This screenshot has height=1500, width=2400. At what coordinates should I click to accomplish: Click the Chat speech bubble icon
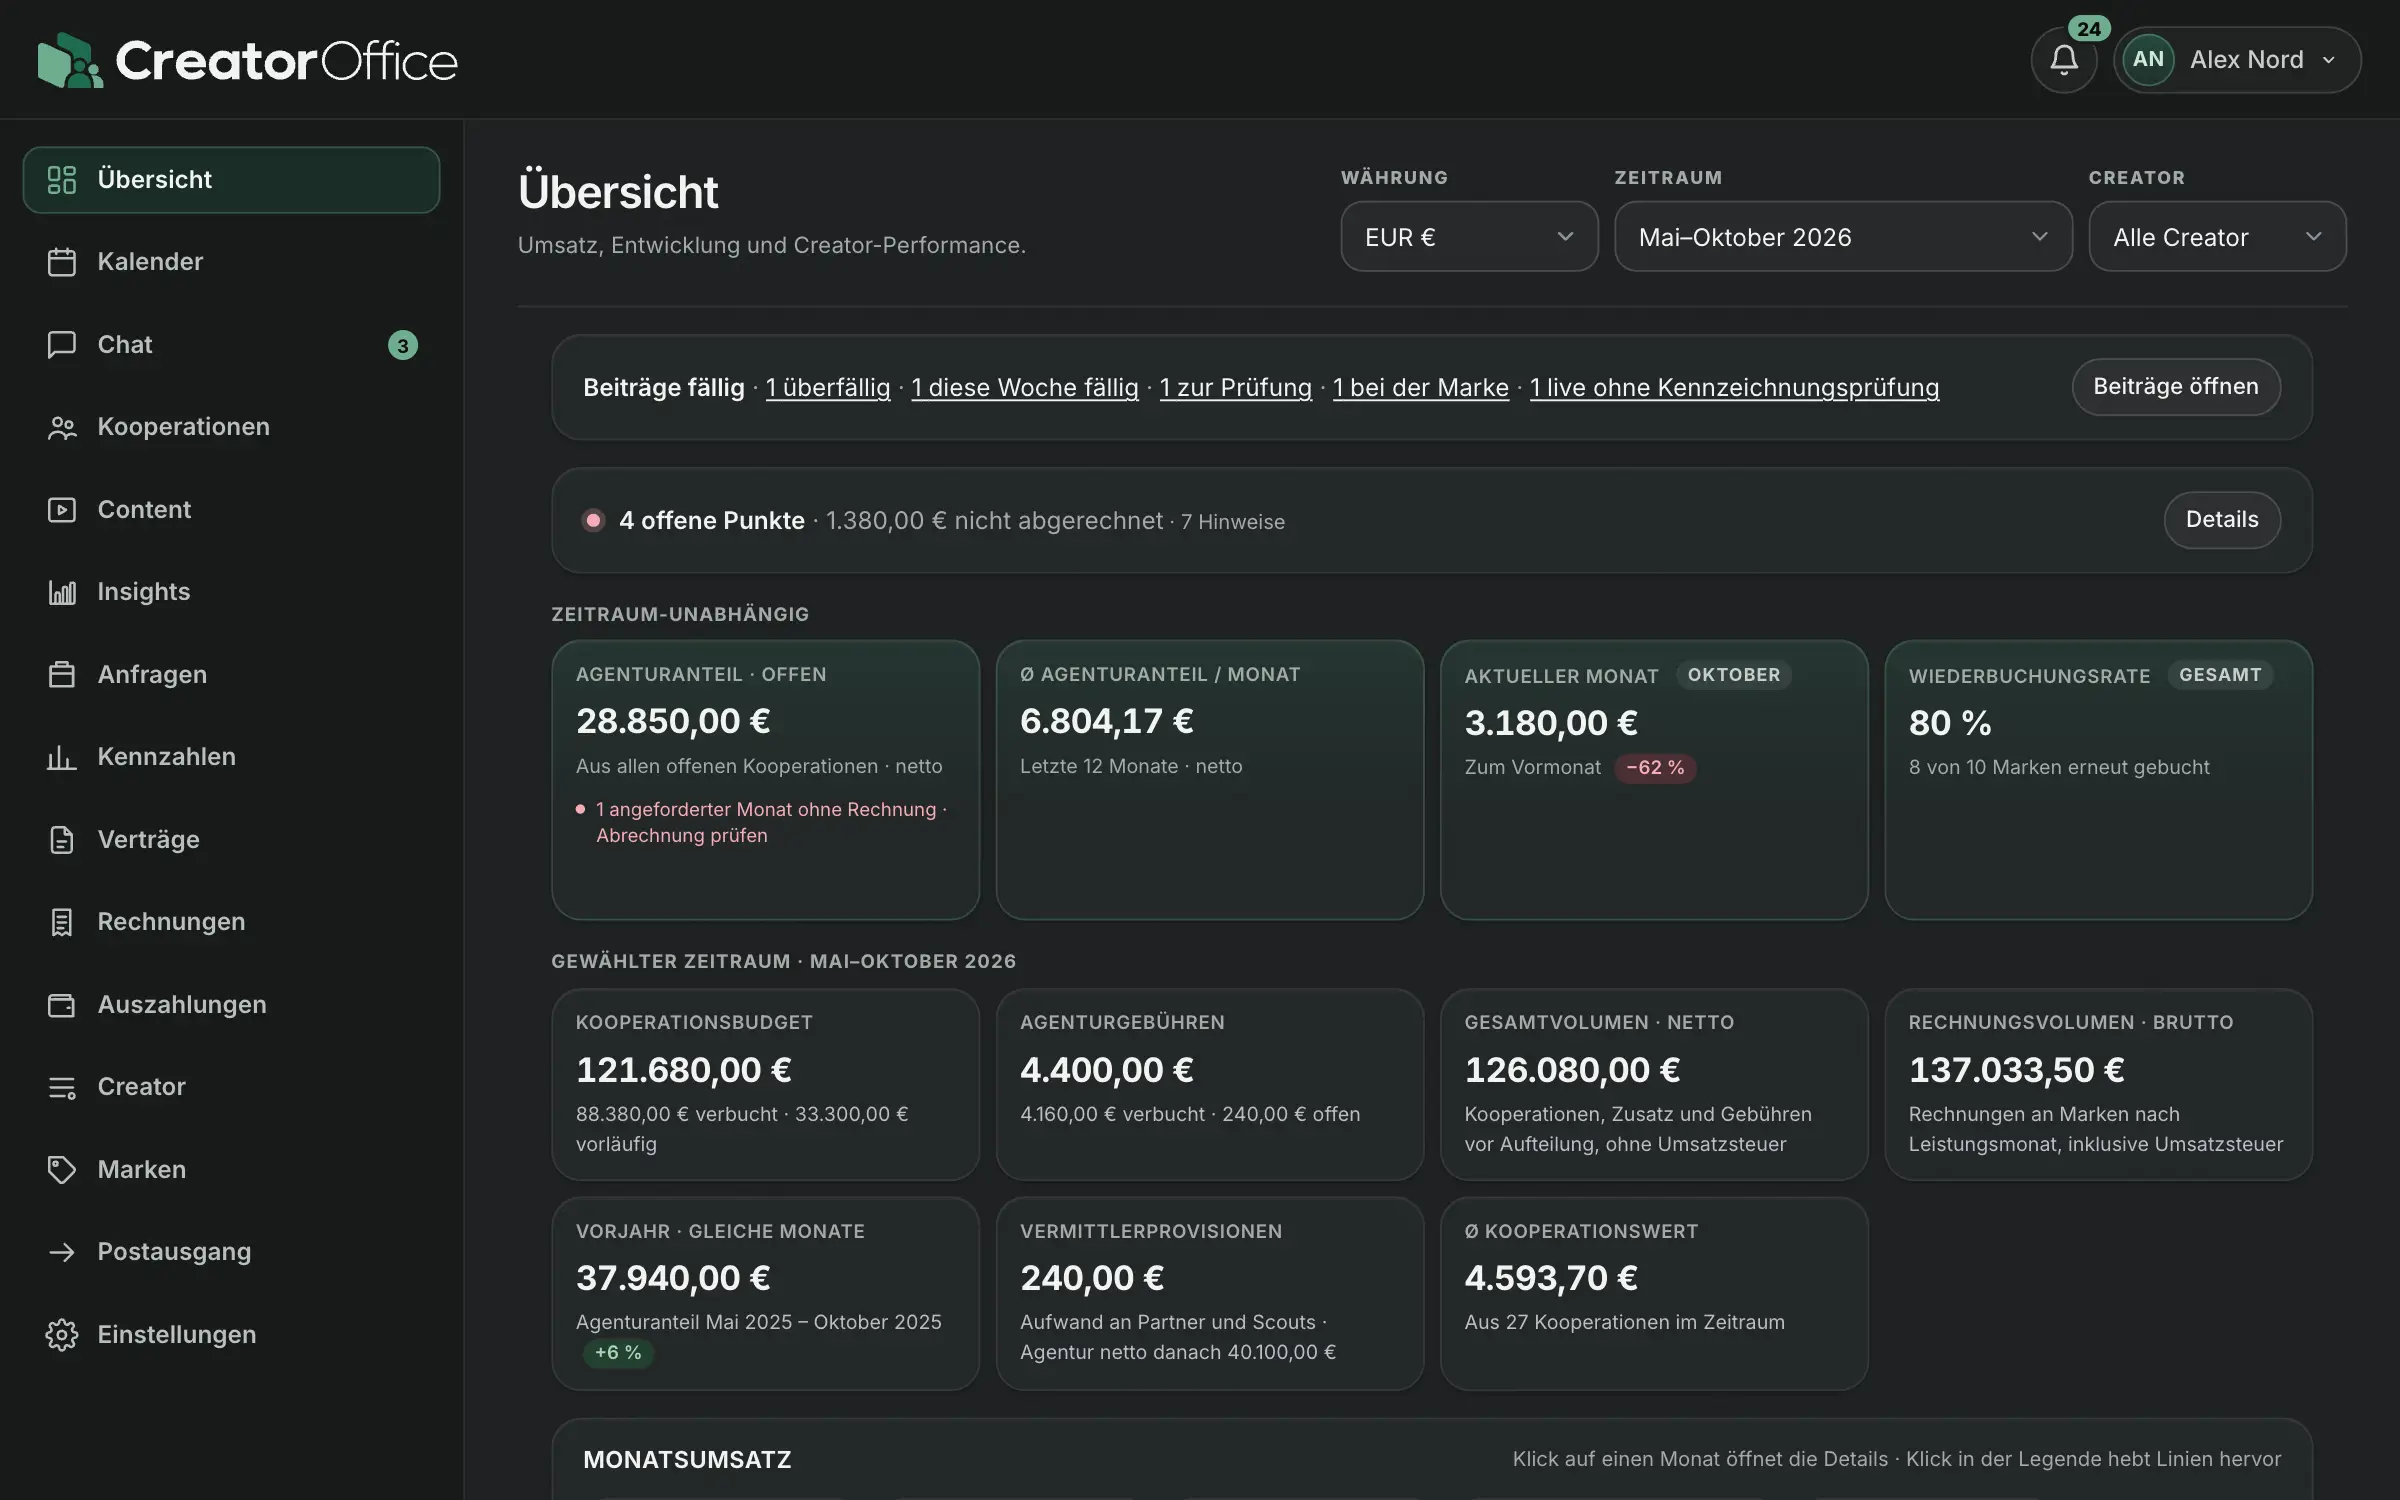pos(62,345)
